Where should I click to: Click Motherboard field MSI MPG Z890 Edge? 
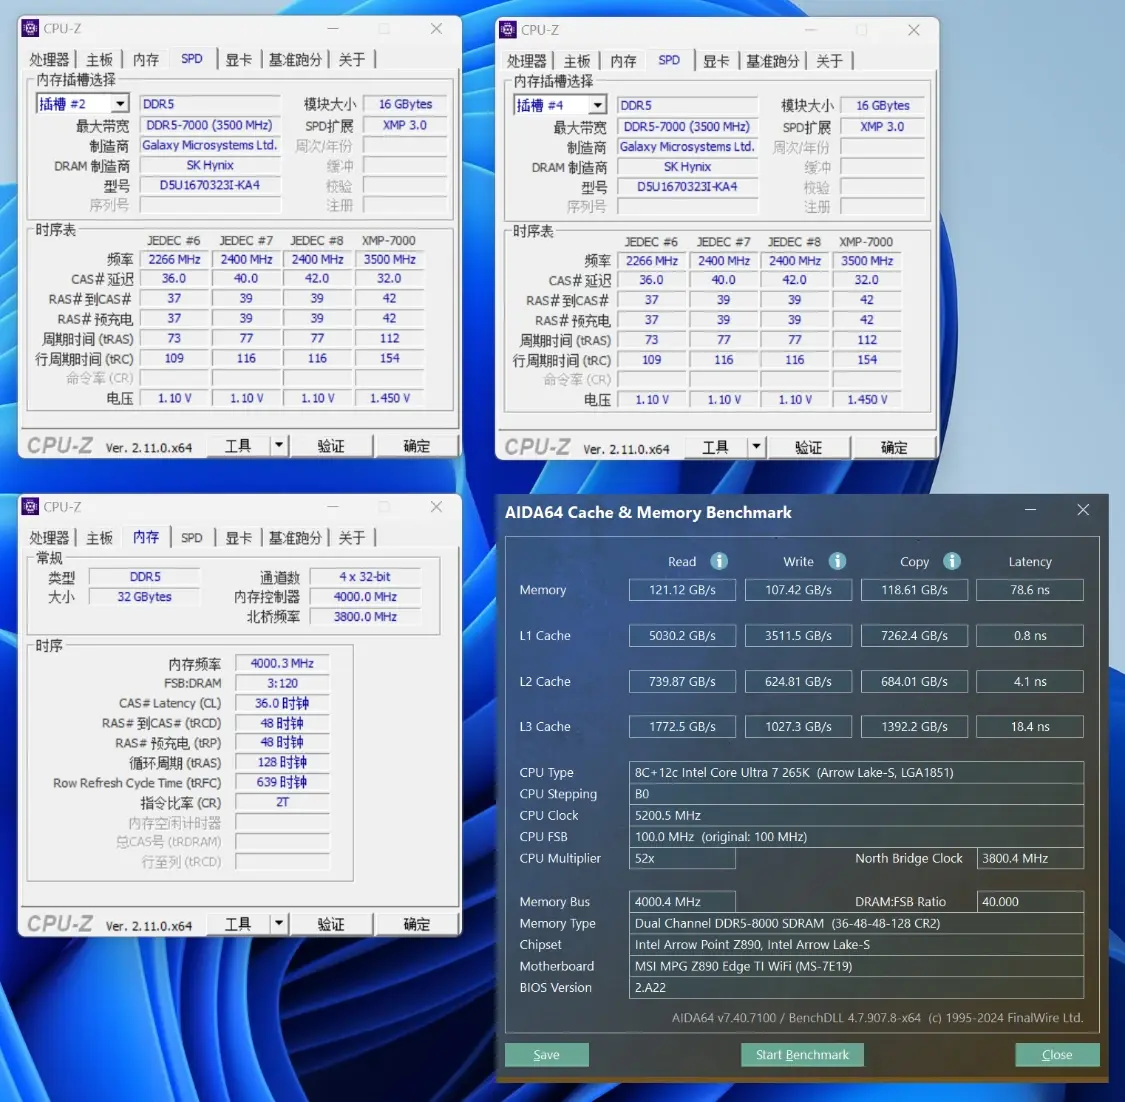coord(856,966)
